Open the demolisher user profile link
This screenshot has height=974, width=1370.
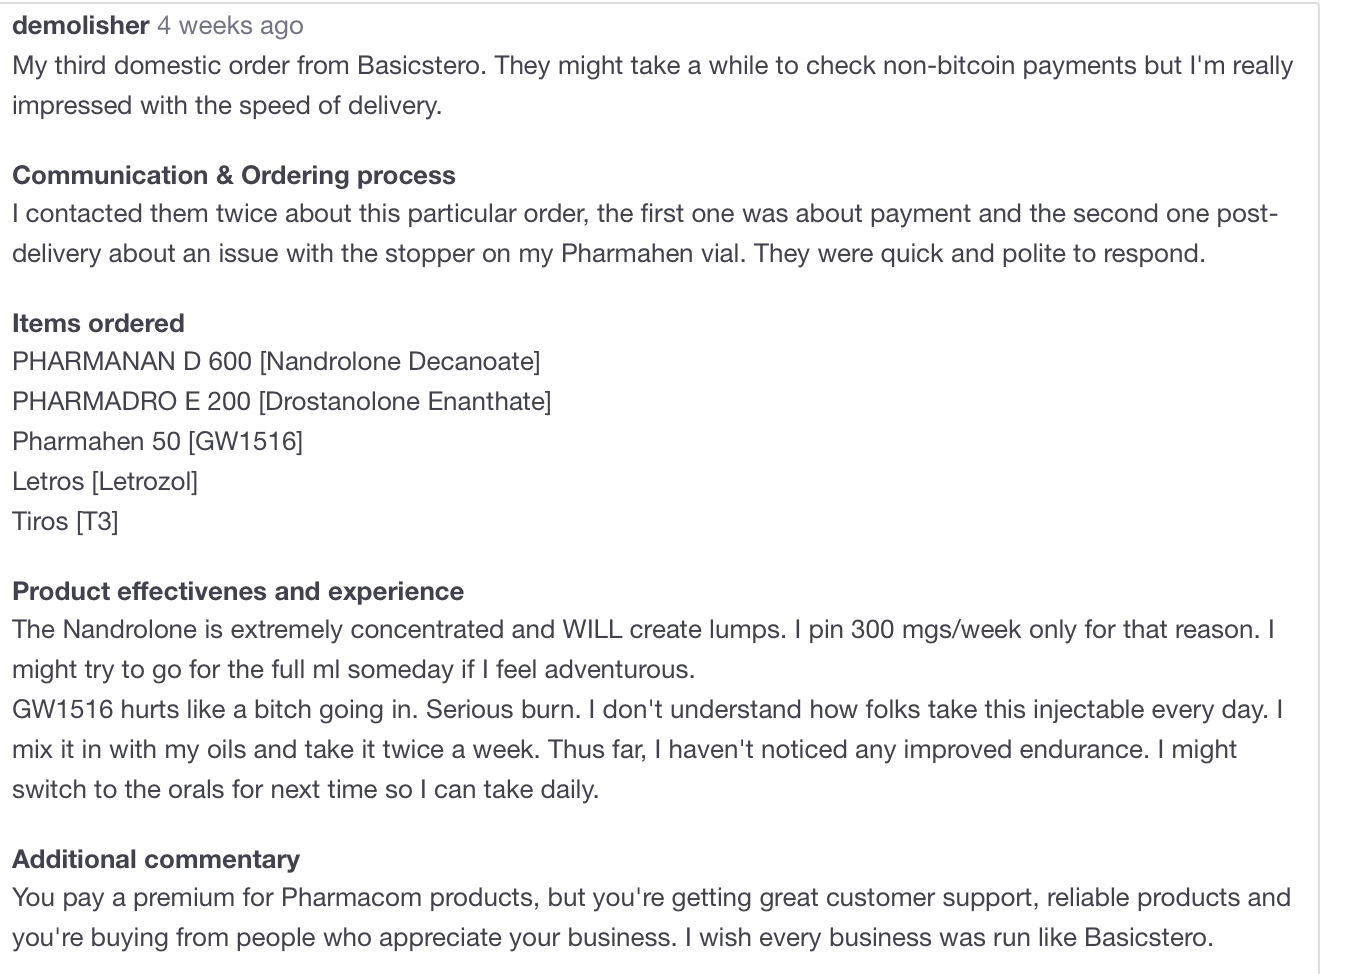[80, 26]
